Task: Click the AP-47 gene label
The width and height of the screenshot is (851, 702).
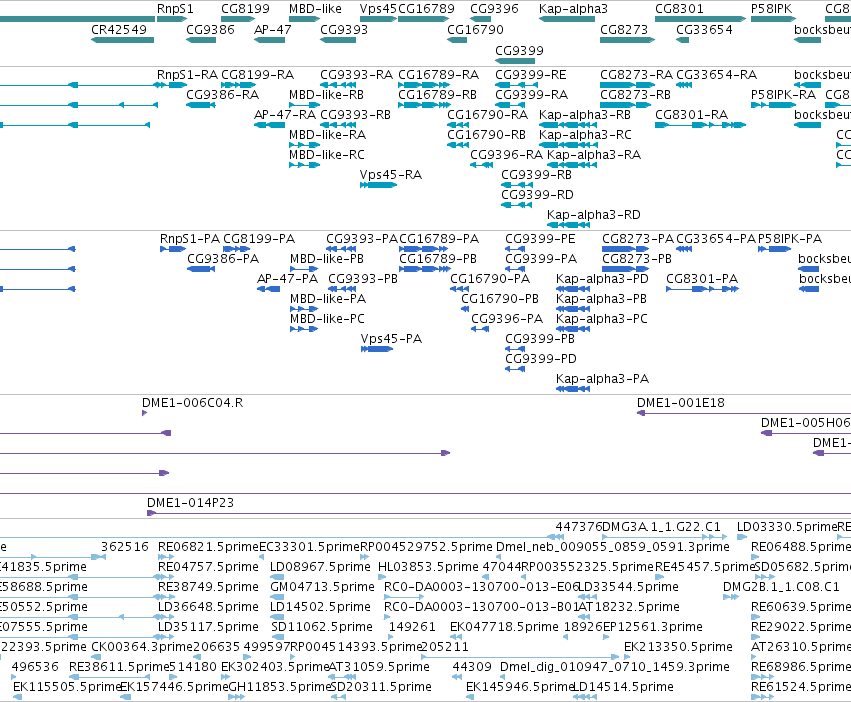Action: (272, 29)
